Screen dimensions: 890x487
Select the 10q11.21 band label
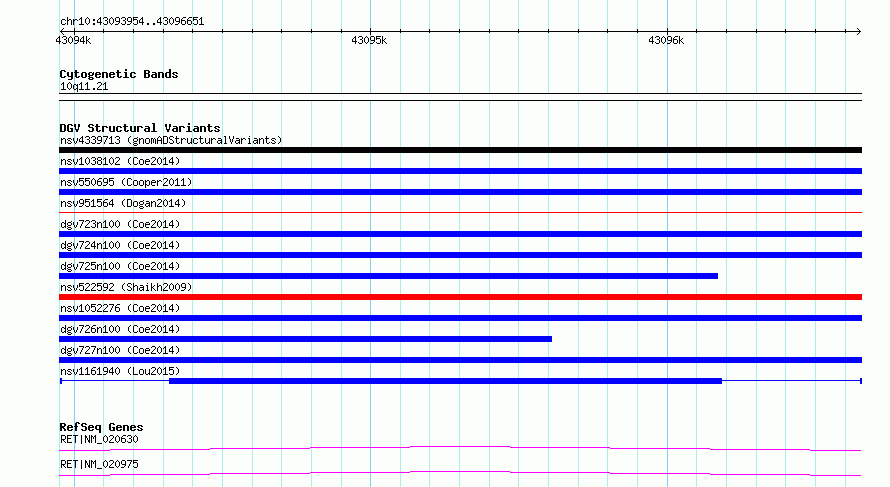tap(84, 86)
